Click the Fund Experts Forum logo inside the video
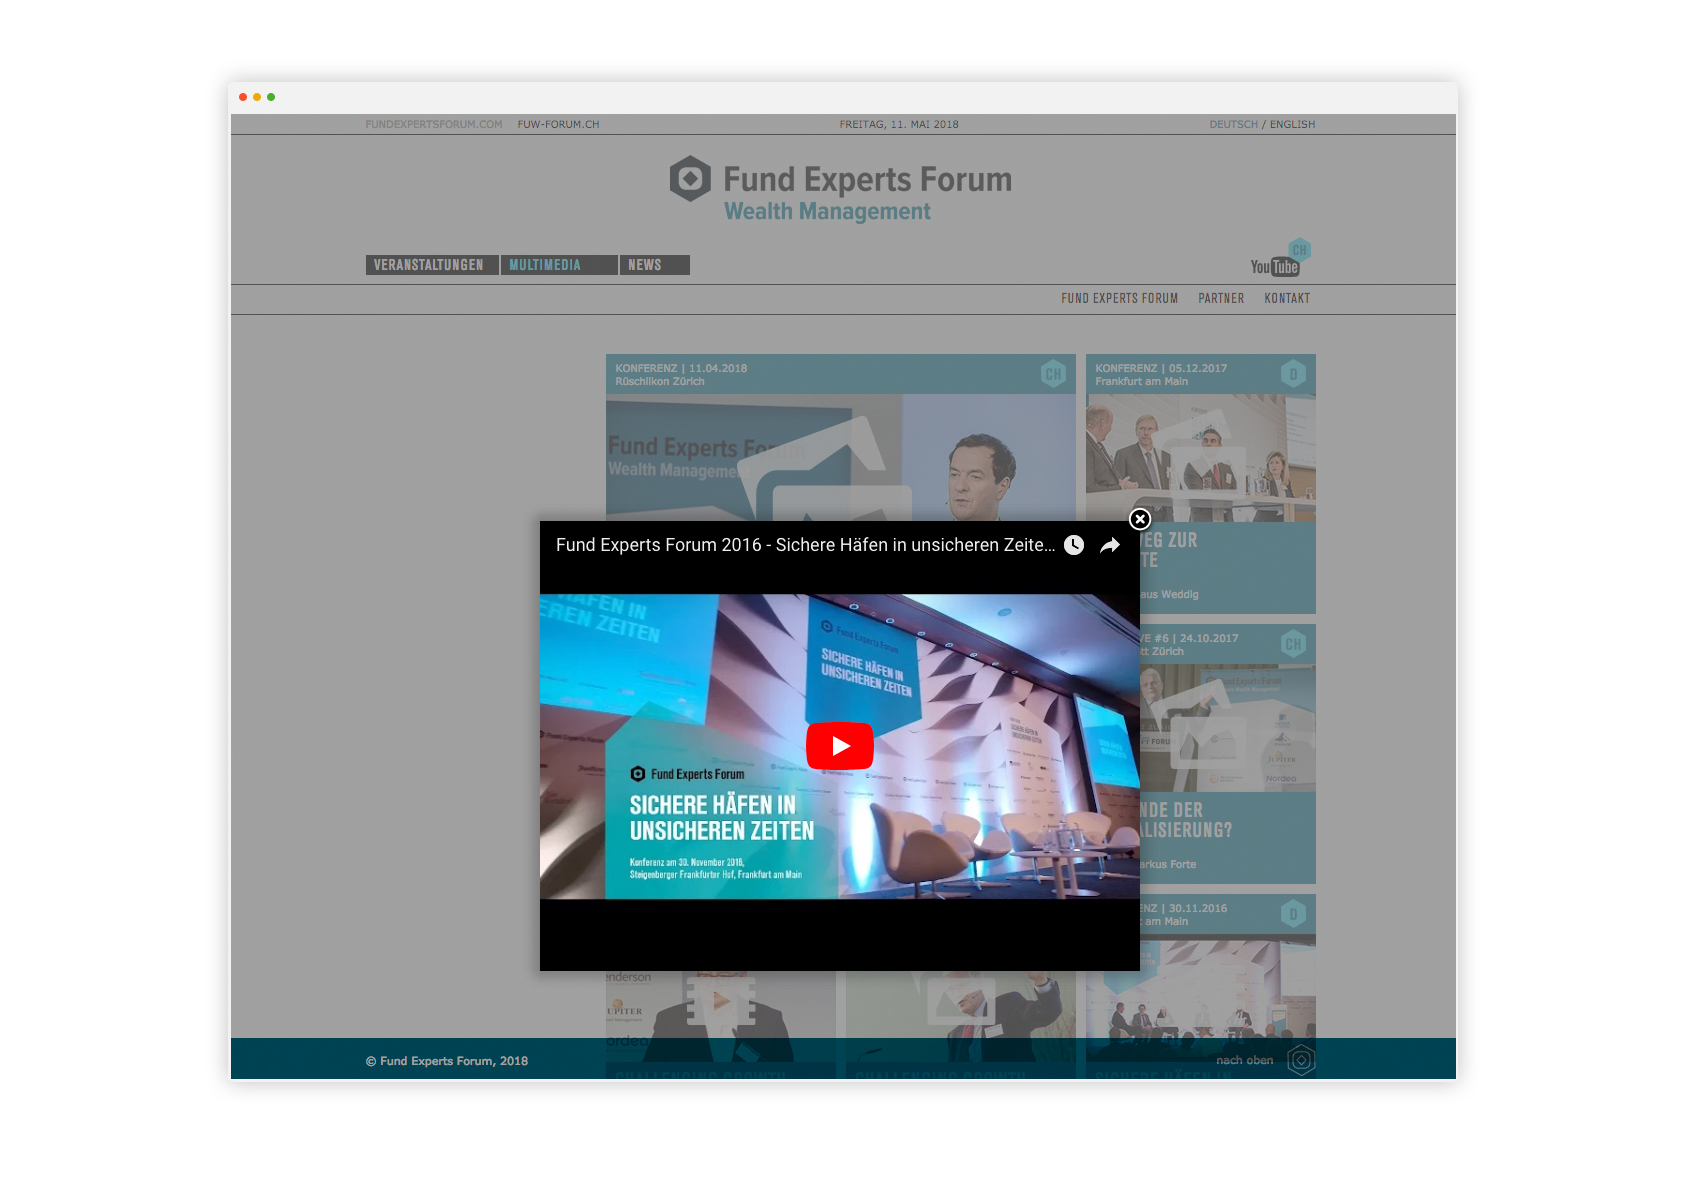This screenshot has width=1690, height=1200. [688, 774]
